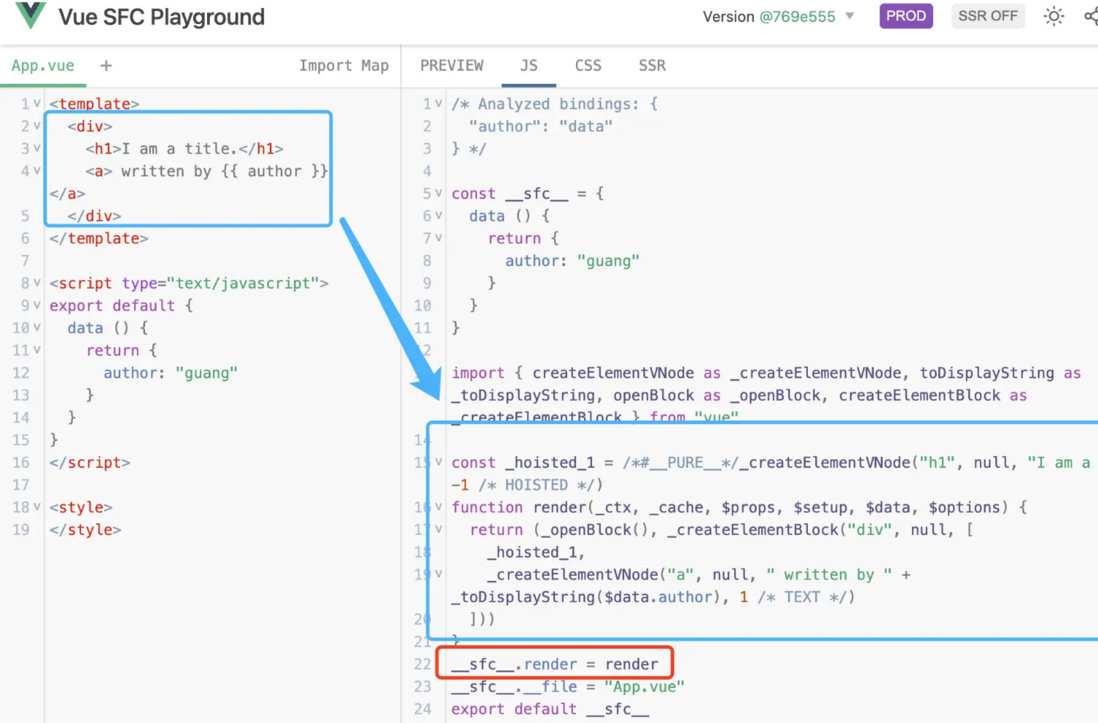Fold the <h1> line 3 in App.vue
1098x723 pixels.
coord(36,149)
